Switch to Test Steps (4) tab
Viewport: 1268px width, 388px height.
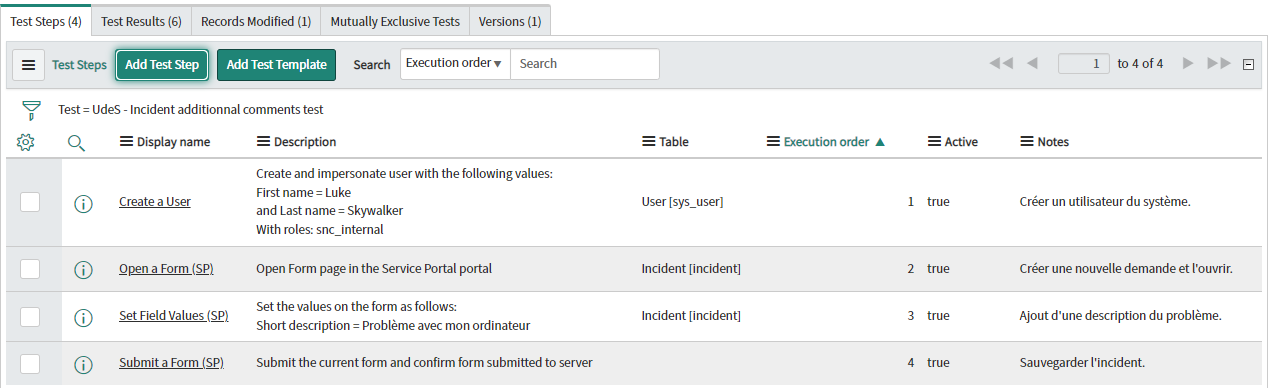coord(46,21)
